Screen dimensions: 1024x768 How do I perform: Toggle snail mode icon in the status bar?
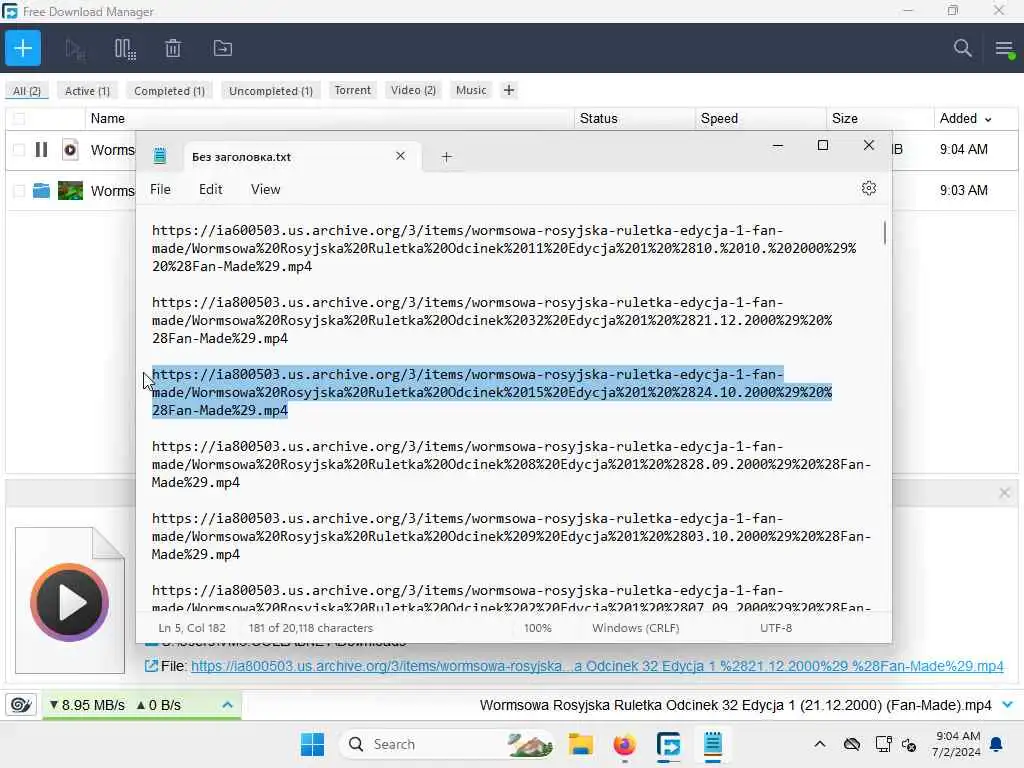(20, 705)
